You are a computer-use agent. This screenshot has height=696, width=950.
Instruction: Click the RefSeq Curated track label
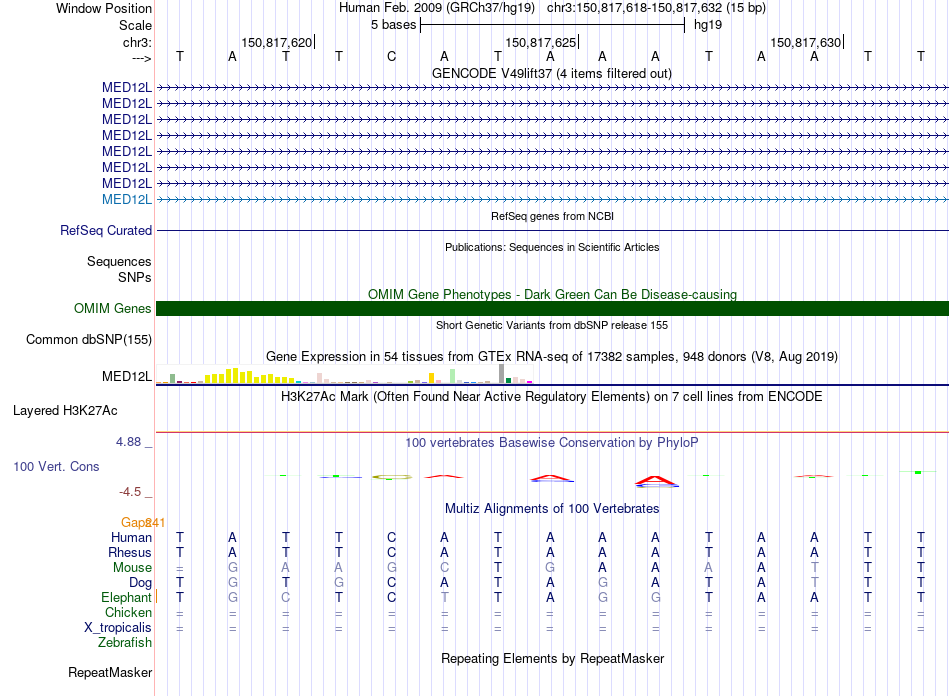106,230
